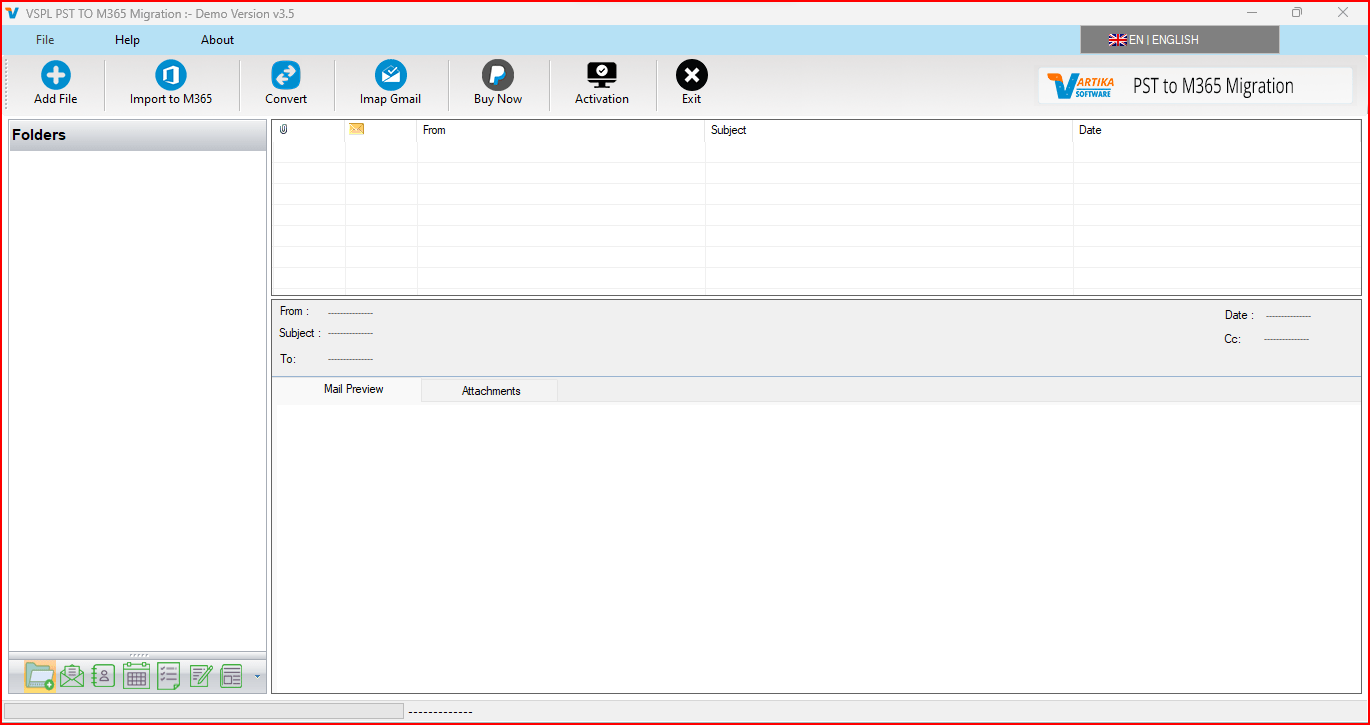Viewport: 1370px width, 725px height.
Task: Click the Exit X icon
Action: tap(692, 75)
